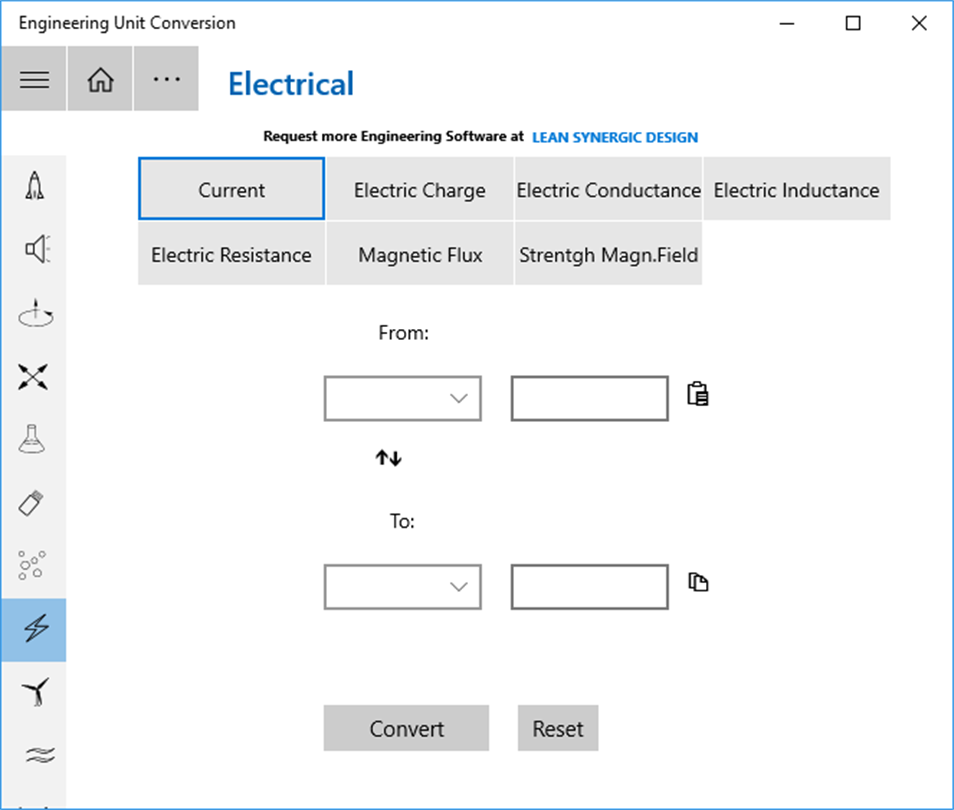
Task: Open the three-dots more options menu
Action: [x=166, y=79]
